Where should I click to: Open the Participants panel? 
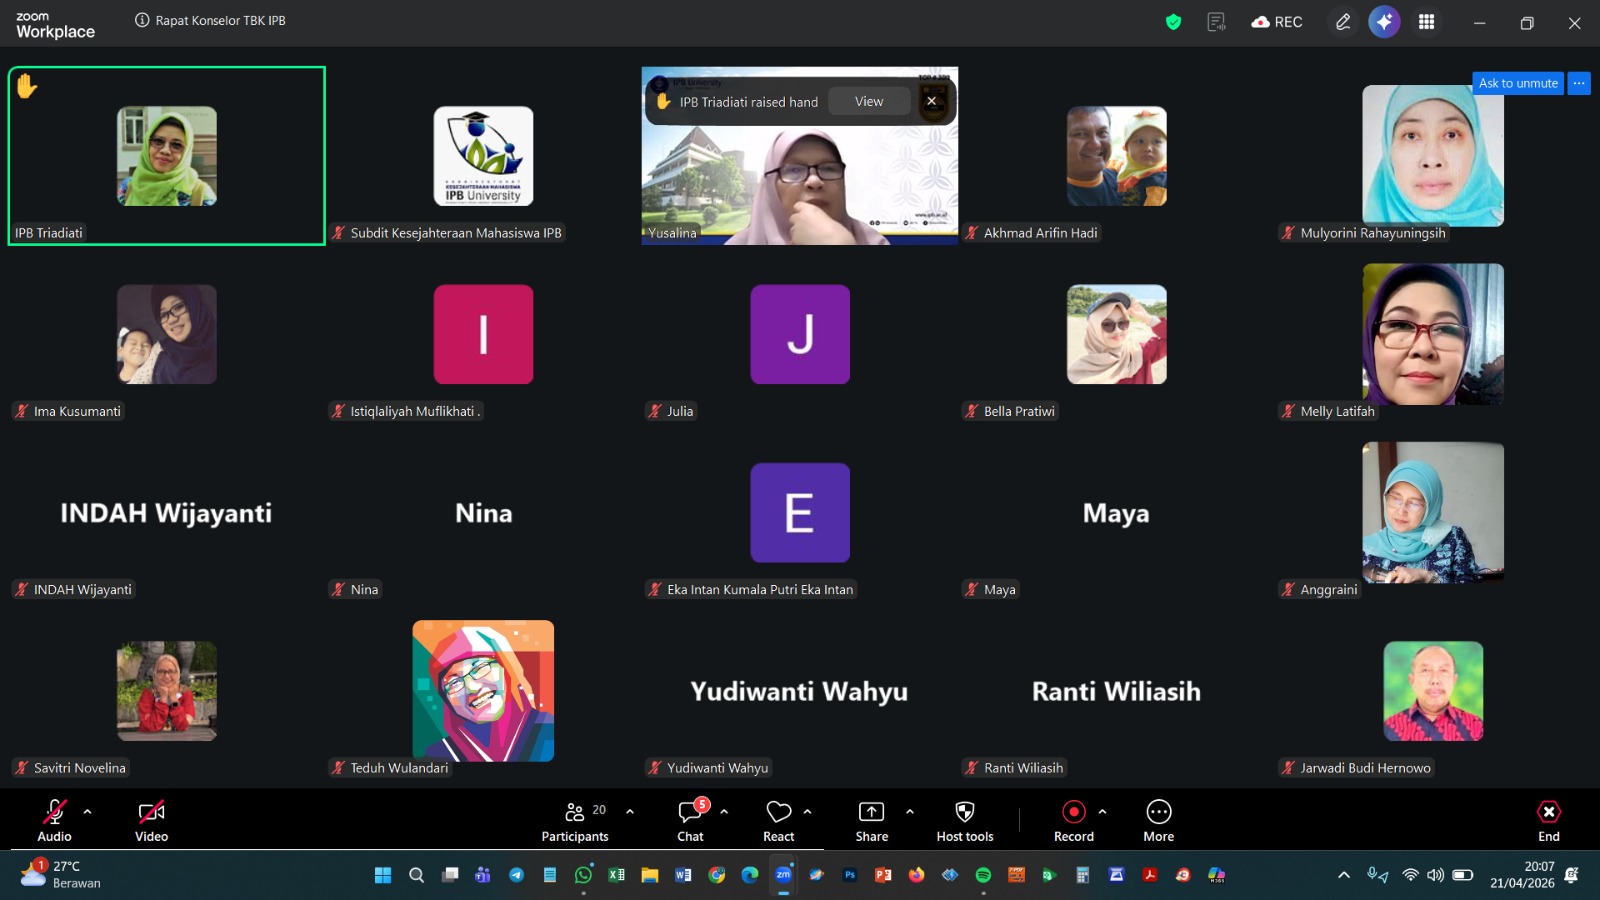[x=575, y=820]
